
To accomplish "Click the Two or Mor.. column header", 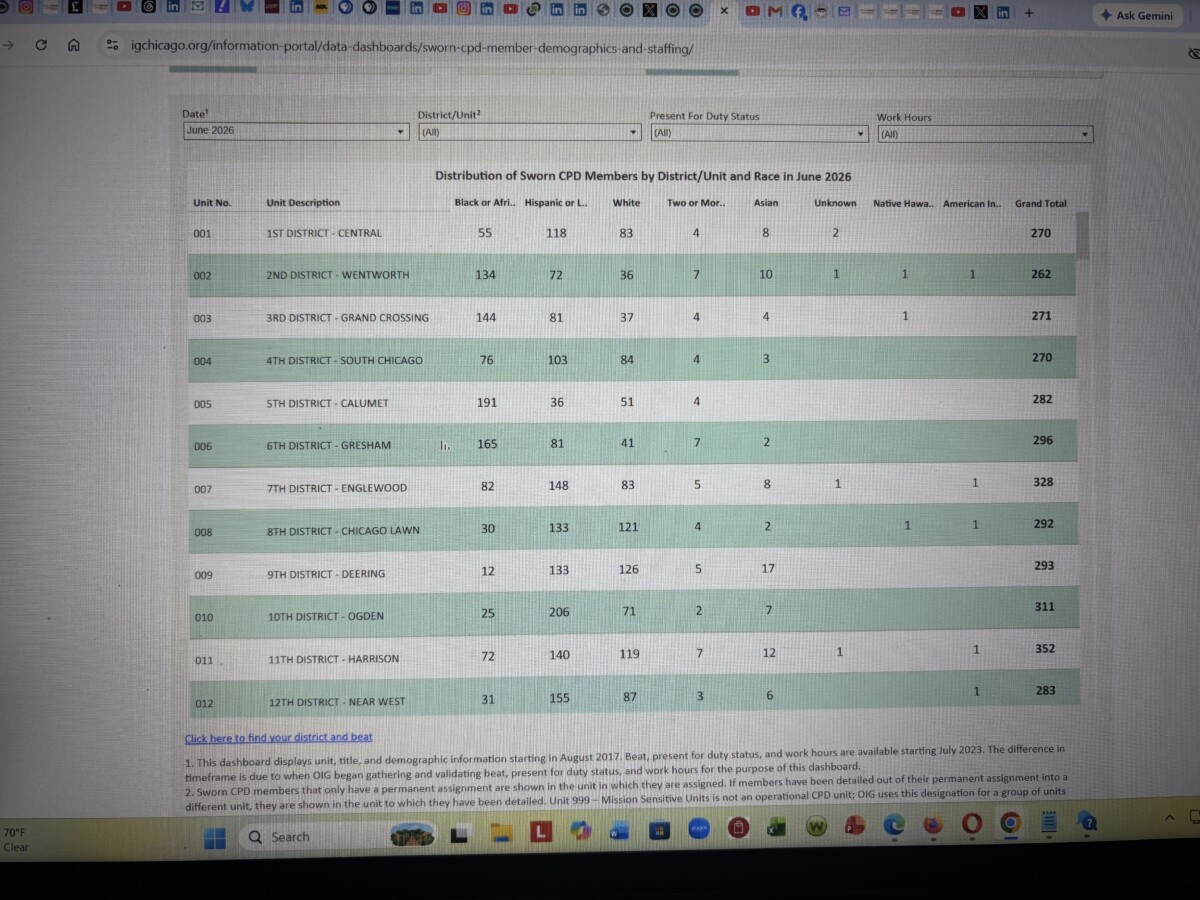I will pyautogui.click(x=696, y=203).
